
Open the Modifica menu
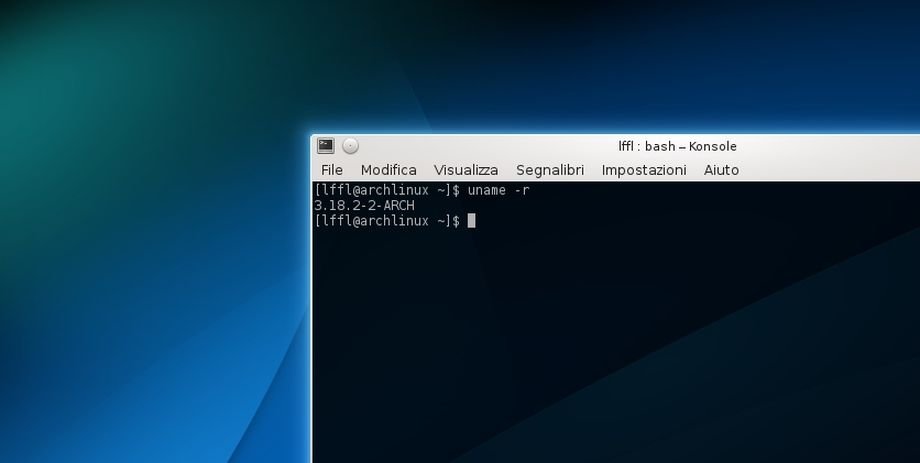tap(388, 170)
